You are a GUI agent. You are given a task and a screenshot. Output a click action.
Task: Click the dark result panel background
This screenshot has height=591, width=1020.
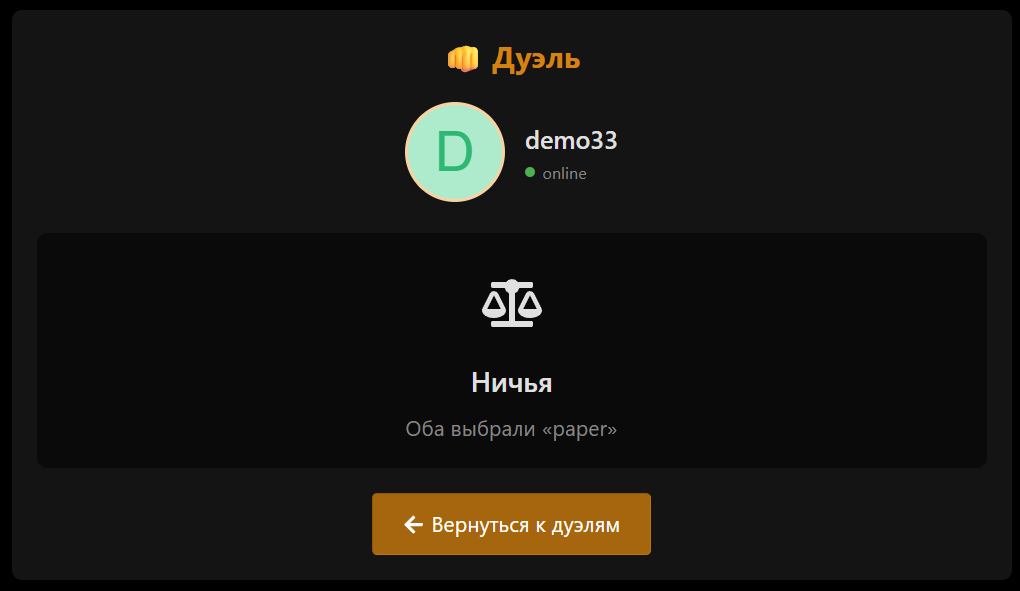pos(195,351)
